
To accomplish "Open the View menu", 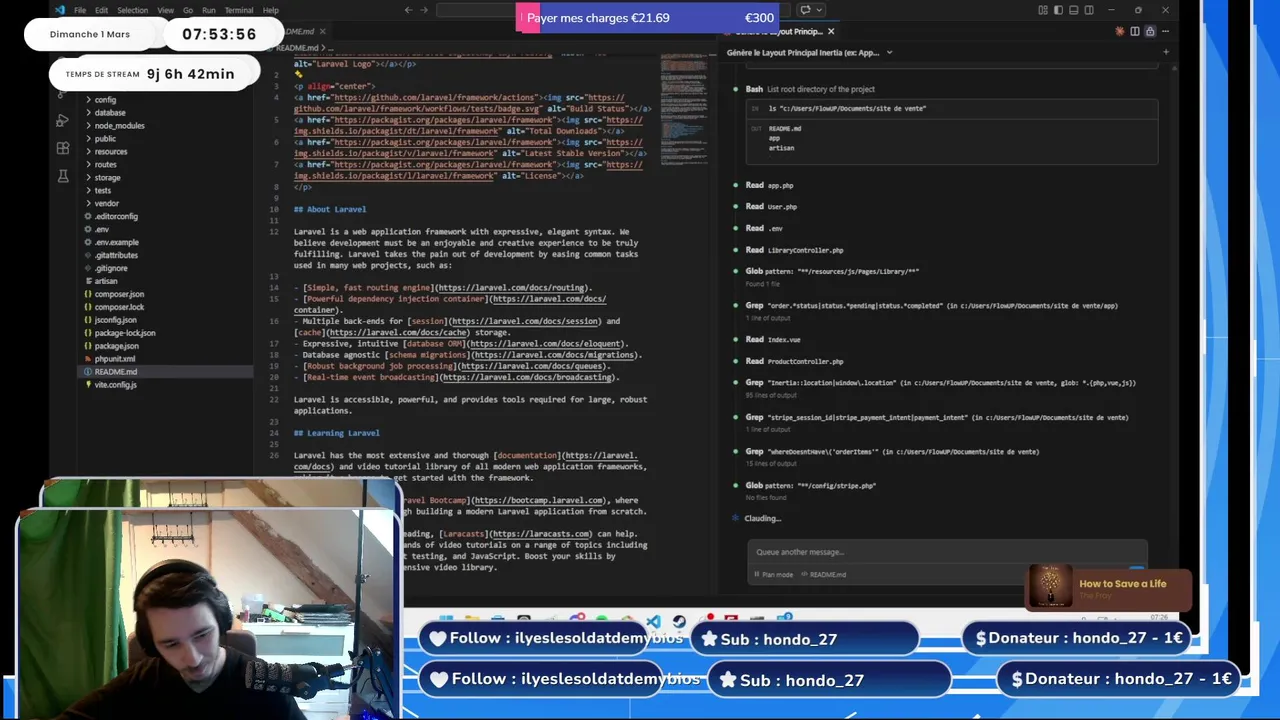I will (165, 10).
